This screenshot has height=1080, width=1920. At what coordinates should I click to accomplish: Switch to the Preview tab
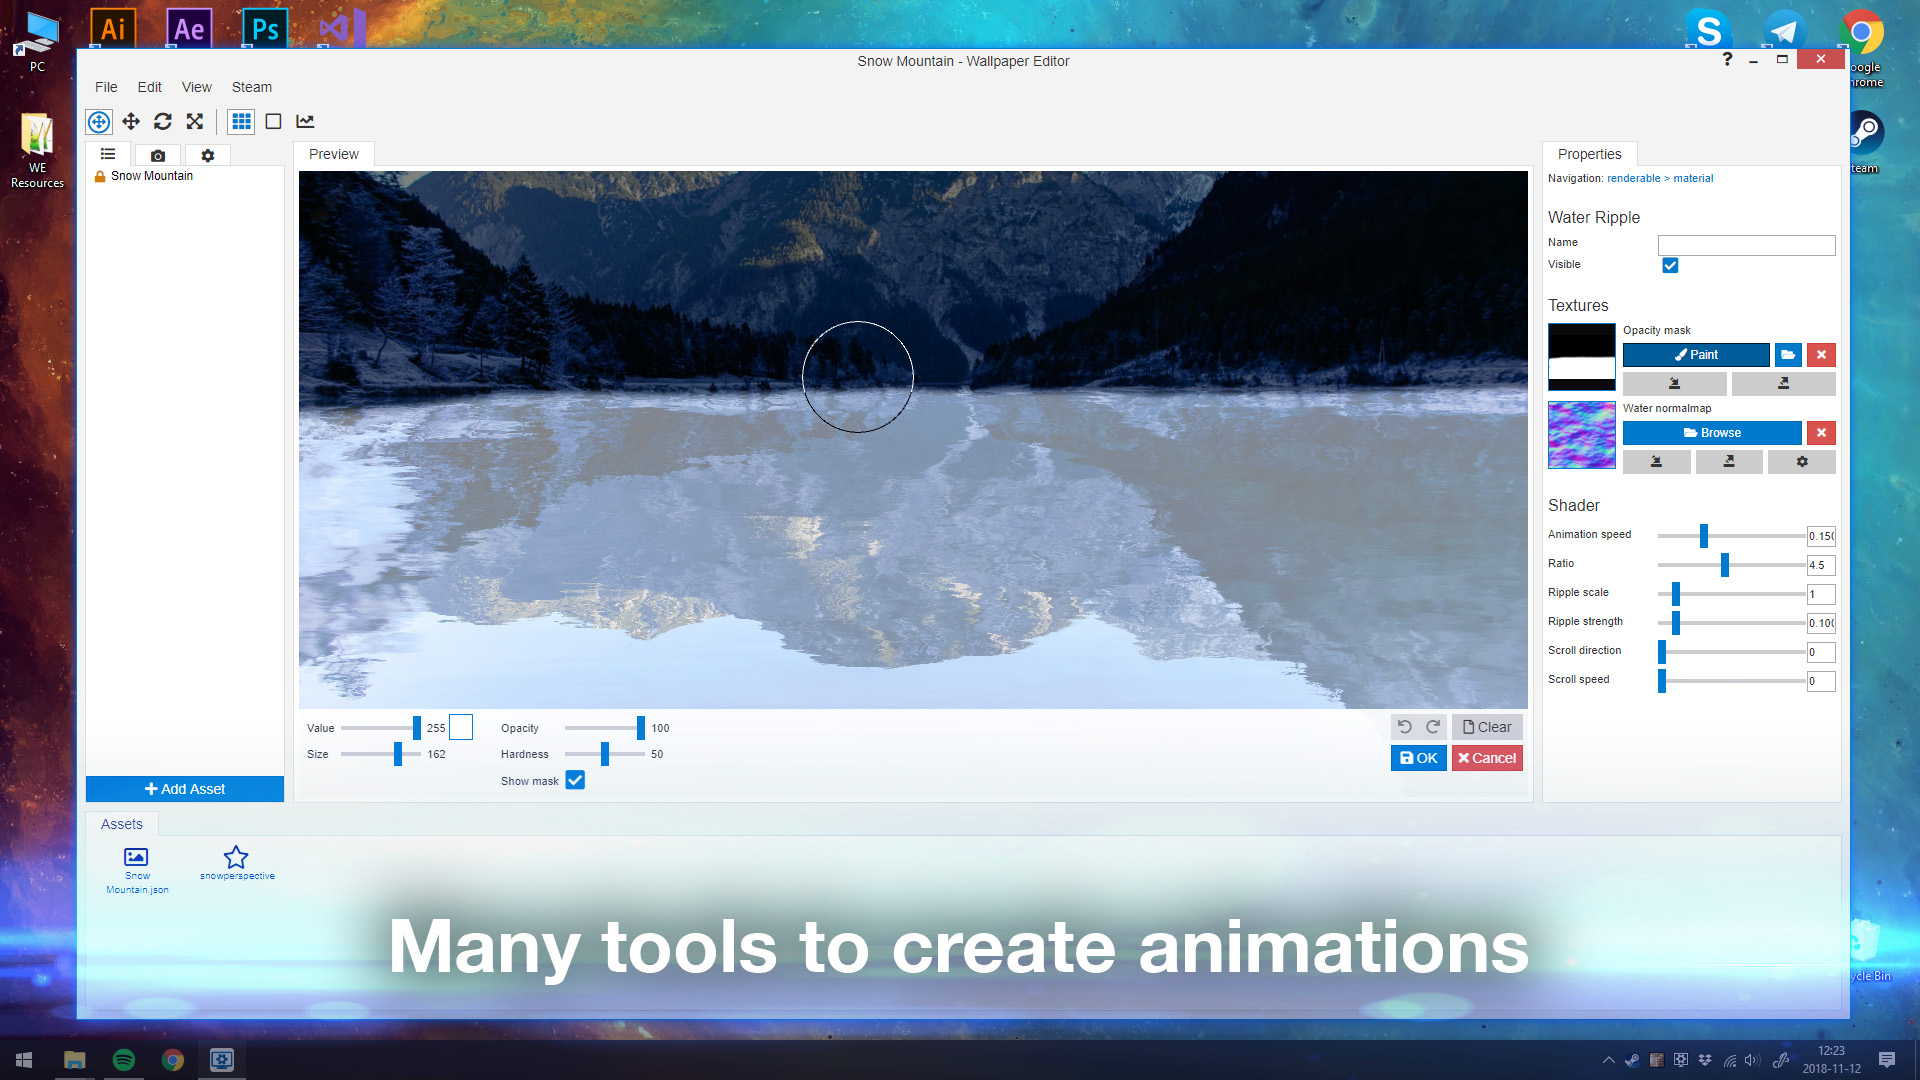click(x=332, y=154)
